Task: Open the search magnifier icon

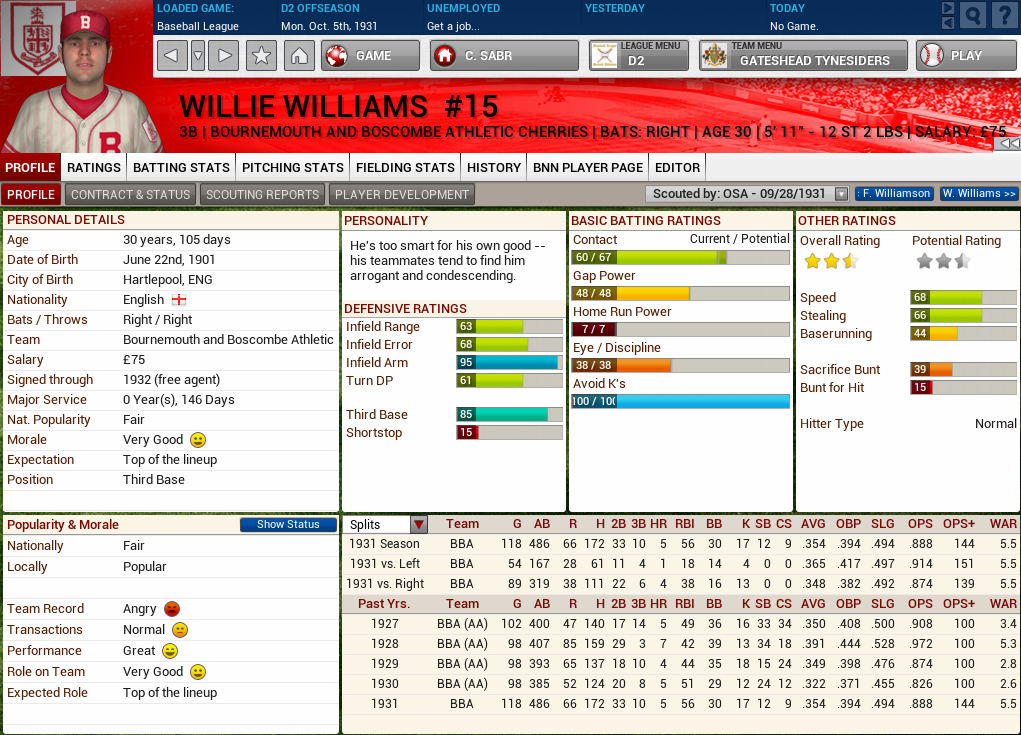Action: (x=971, y=15)
